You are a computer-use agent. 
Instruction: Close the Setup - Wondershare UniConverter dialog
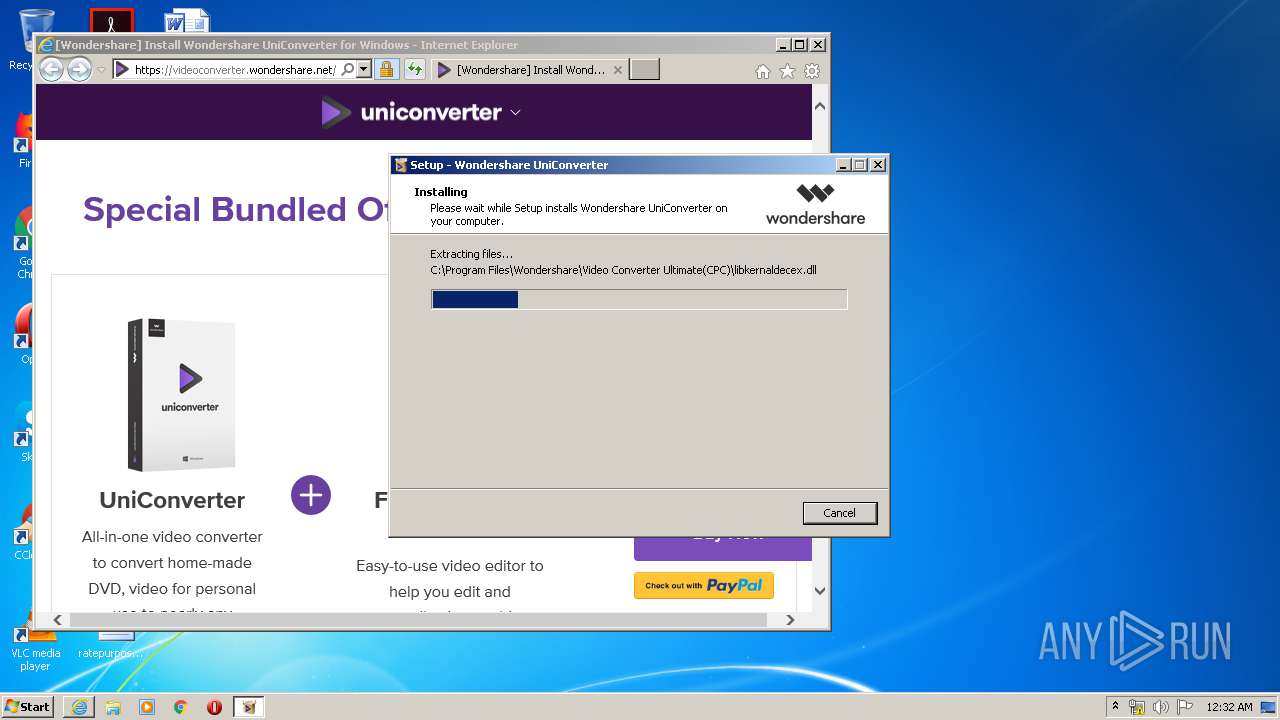[878, 165]
